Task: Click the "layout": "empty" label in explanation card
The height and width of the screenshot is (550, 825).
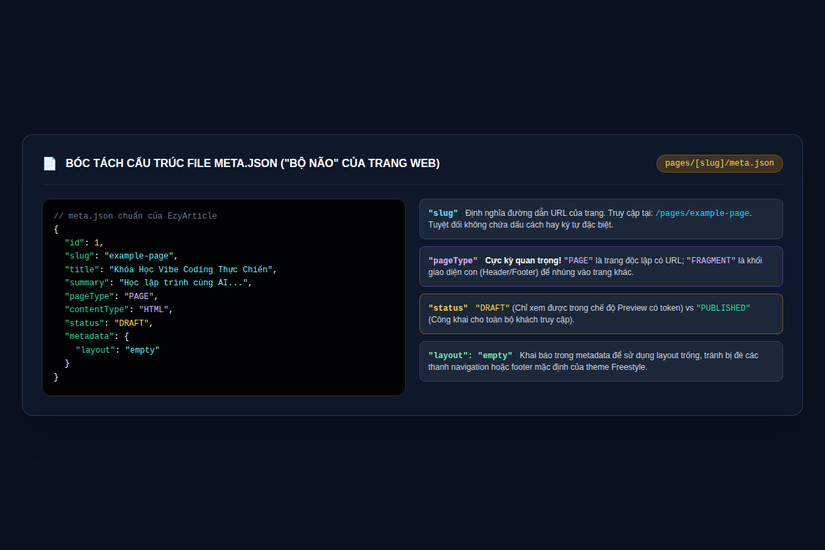Action: (x=470, y=355)
